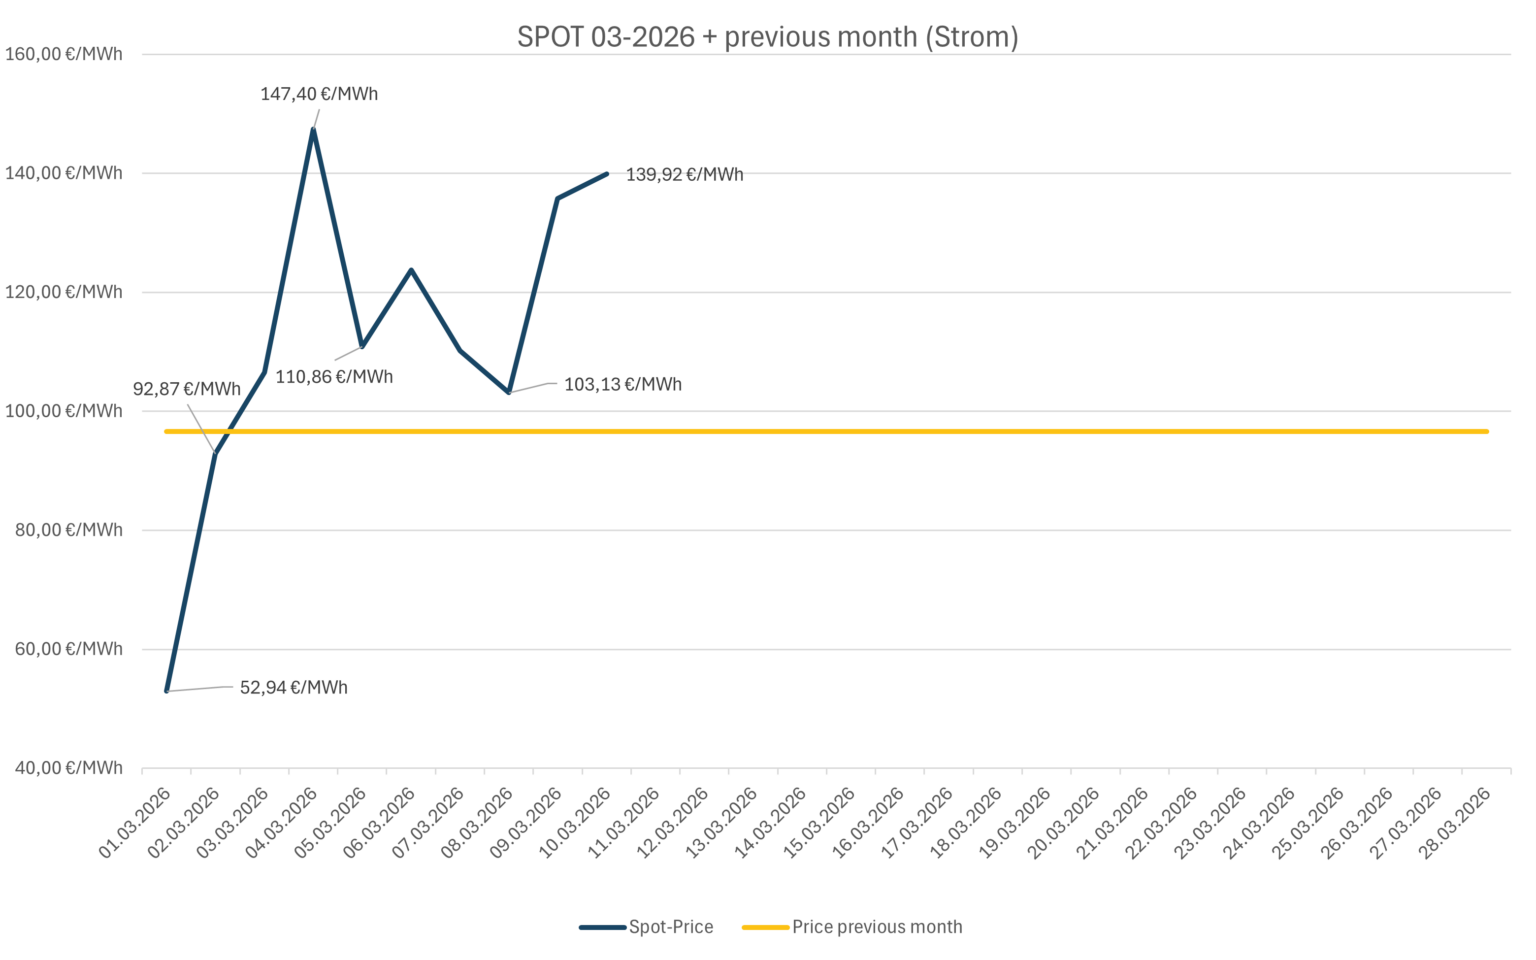Click the yellow previous month legend line swatch
This screenshot has width=1536, height=960.
(x=765, y=927)
